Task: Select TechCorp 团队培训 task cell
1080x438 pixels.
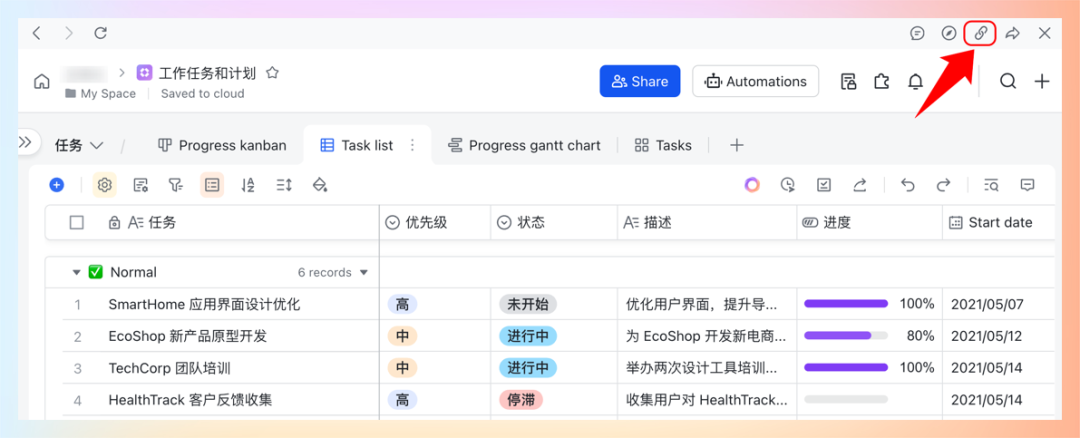Action: click(x=220, y=368)
